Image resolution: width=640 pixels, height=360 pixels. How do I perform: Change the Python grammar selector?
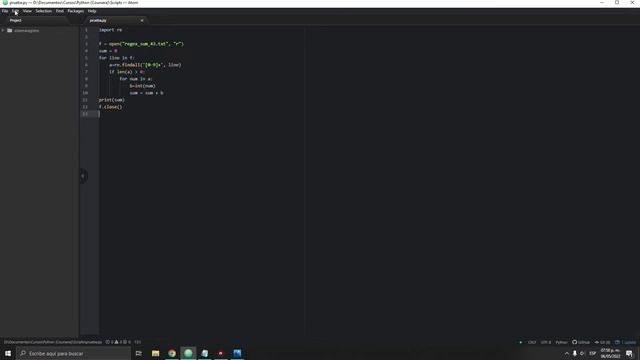click(x=561, y=342)
